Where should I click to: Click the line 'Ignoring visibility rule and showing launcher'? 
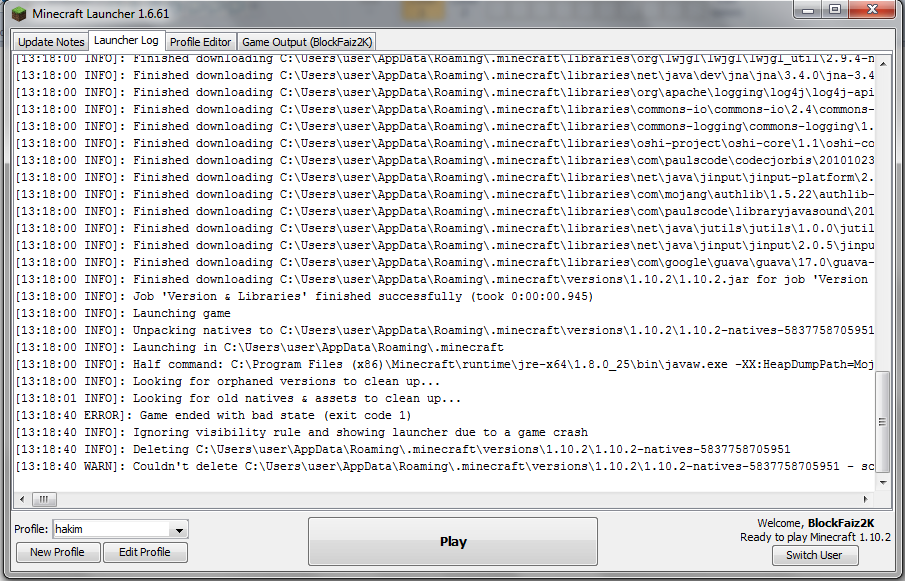(301, 433)
